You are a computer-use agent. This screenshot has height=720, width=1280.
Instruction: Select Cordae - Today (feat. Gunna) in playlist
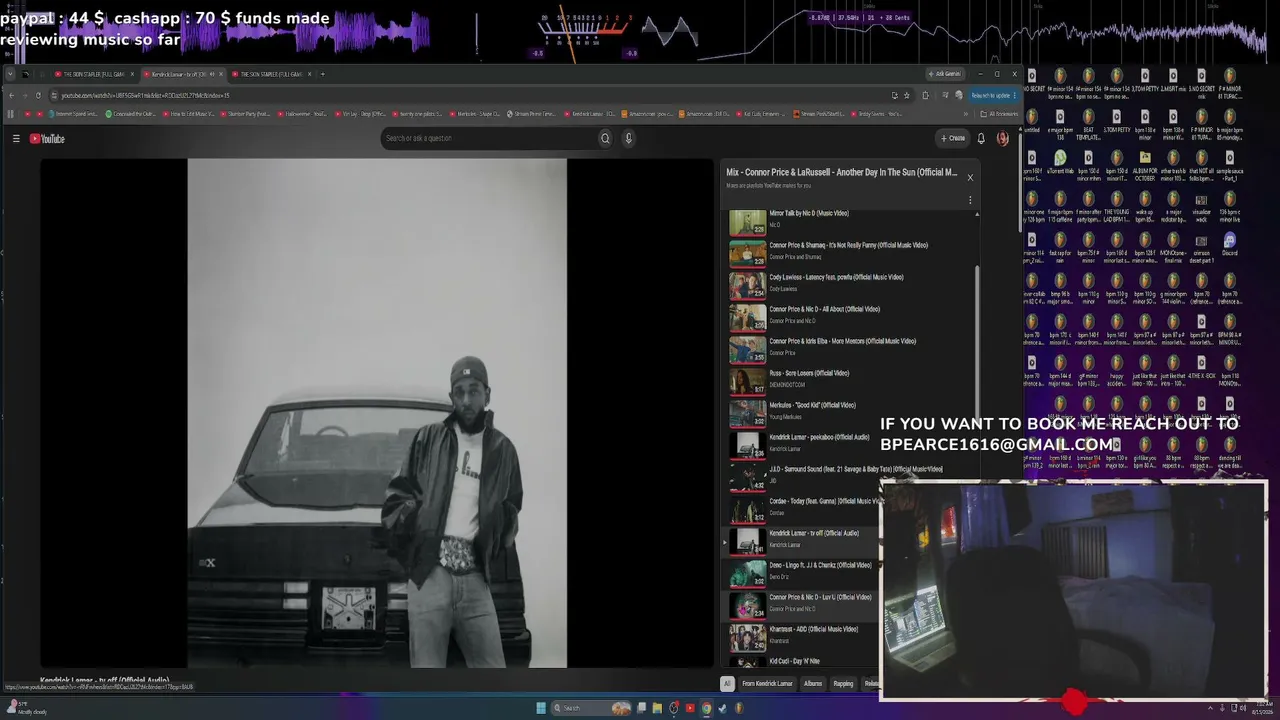(801, 509)
